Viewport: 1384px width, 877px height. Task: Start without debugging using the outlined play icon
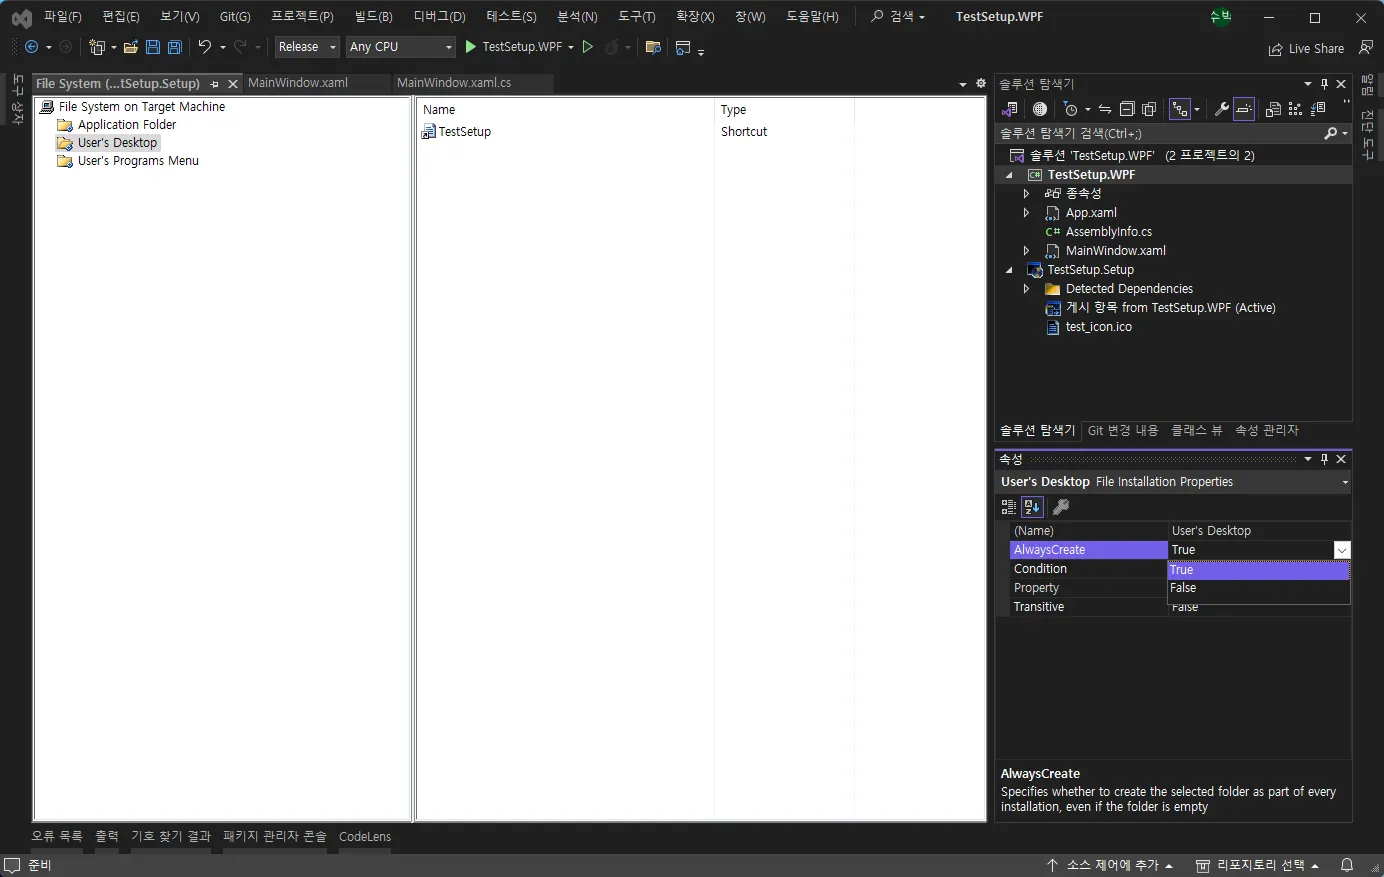click(588, 47)
